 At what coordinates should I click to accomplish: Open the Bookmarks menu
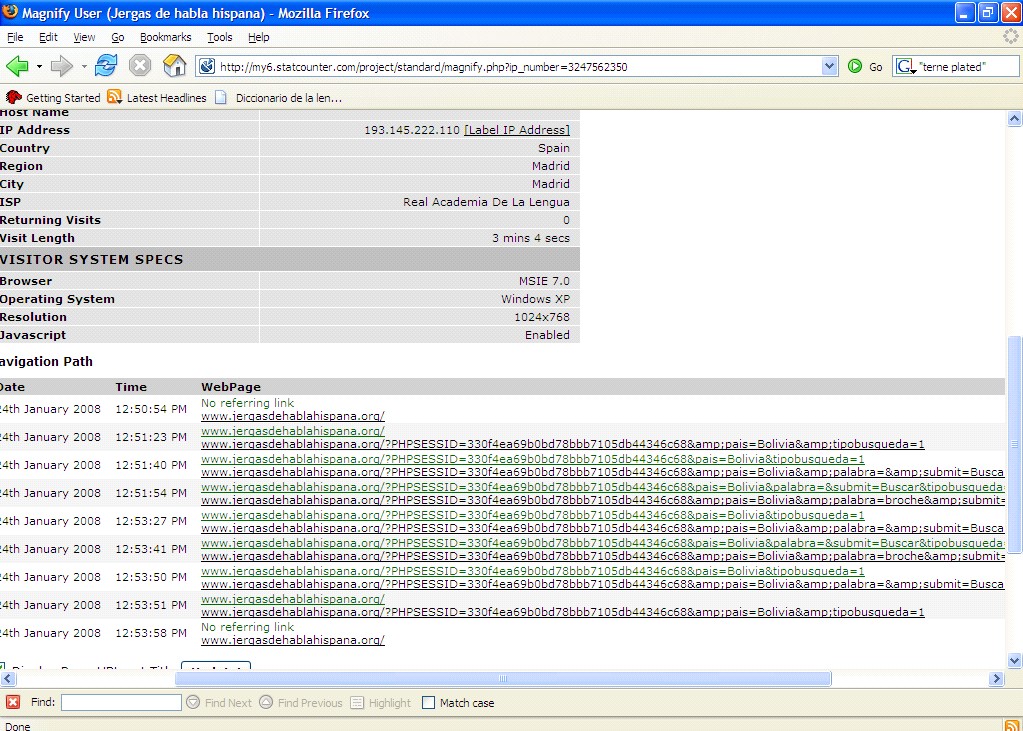pos(166,37)
